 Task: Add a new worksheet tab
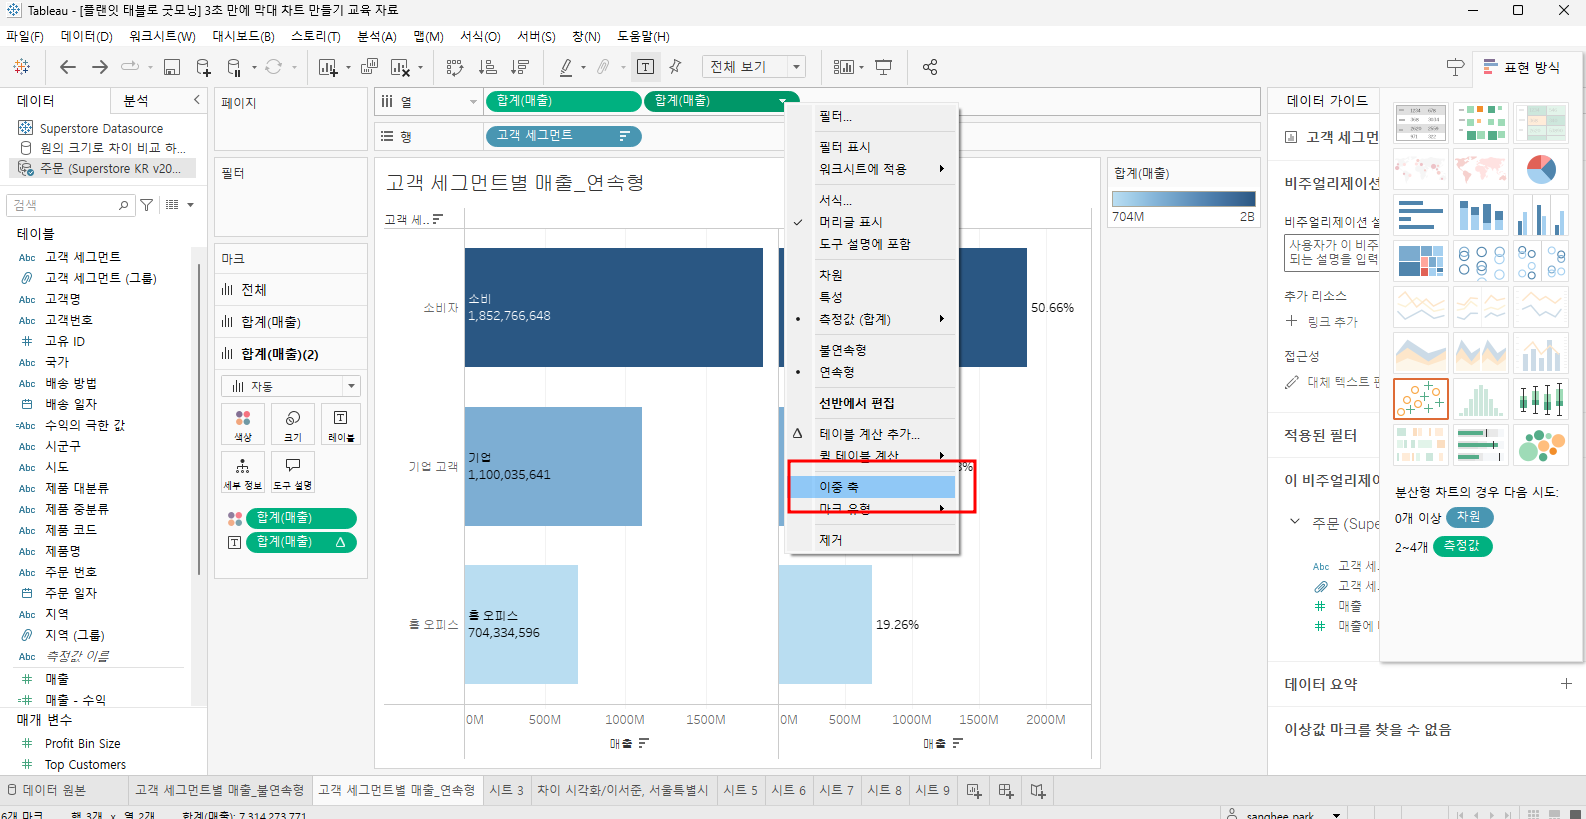tap(974, 791)
